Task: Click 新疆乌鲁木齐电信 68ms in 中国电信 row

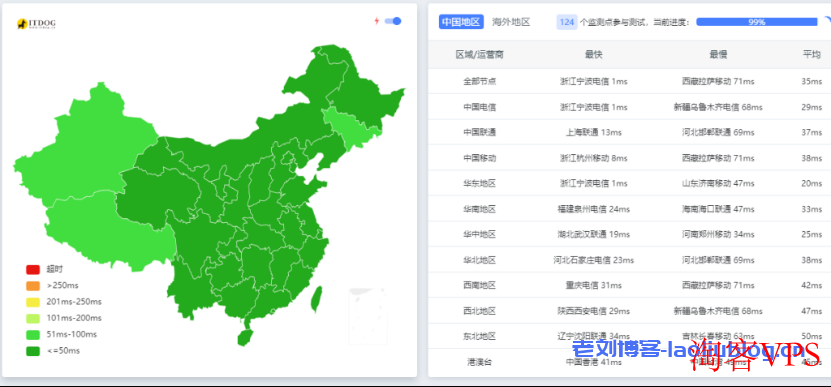Action: click(718, 107)
